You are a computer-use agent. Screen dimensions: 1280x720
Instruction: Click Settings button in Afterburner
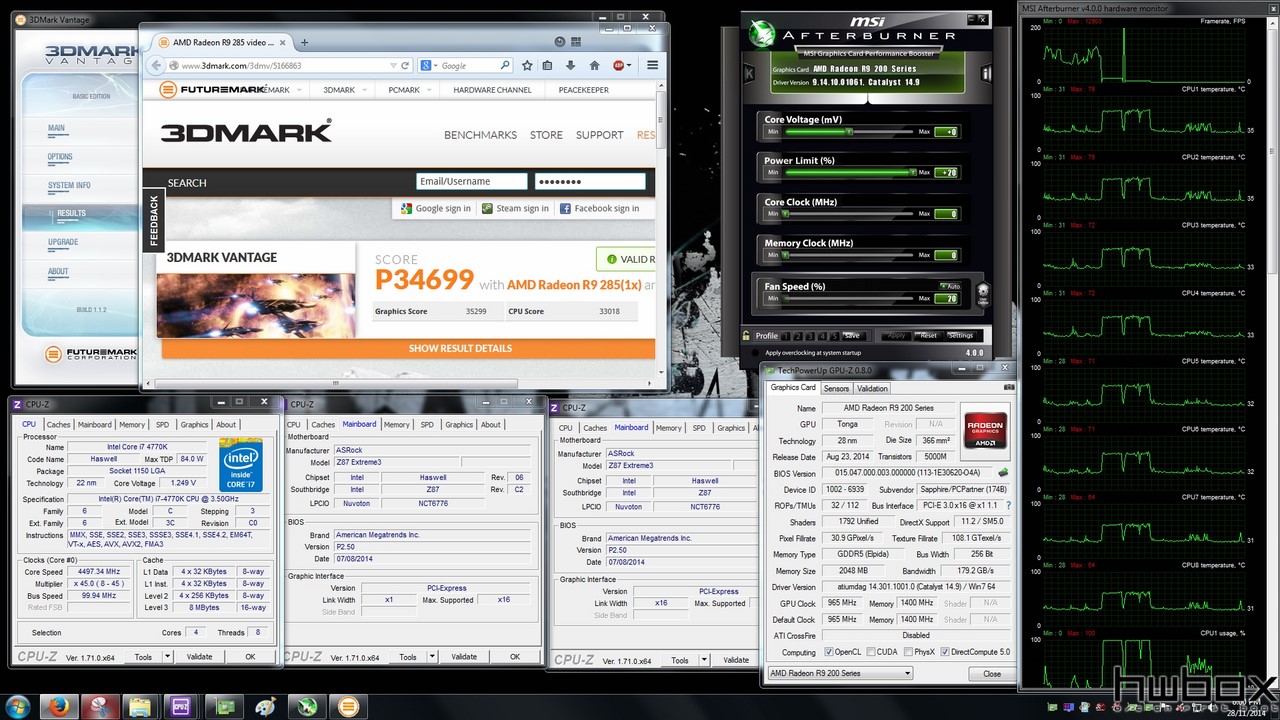[960, 336]
